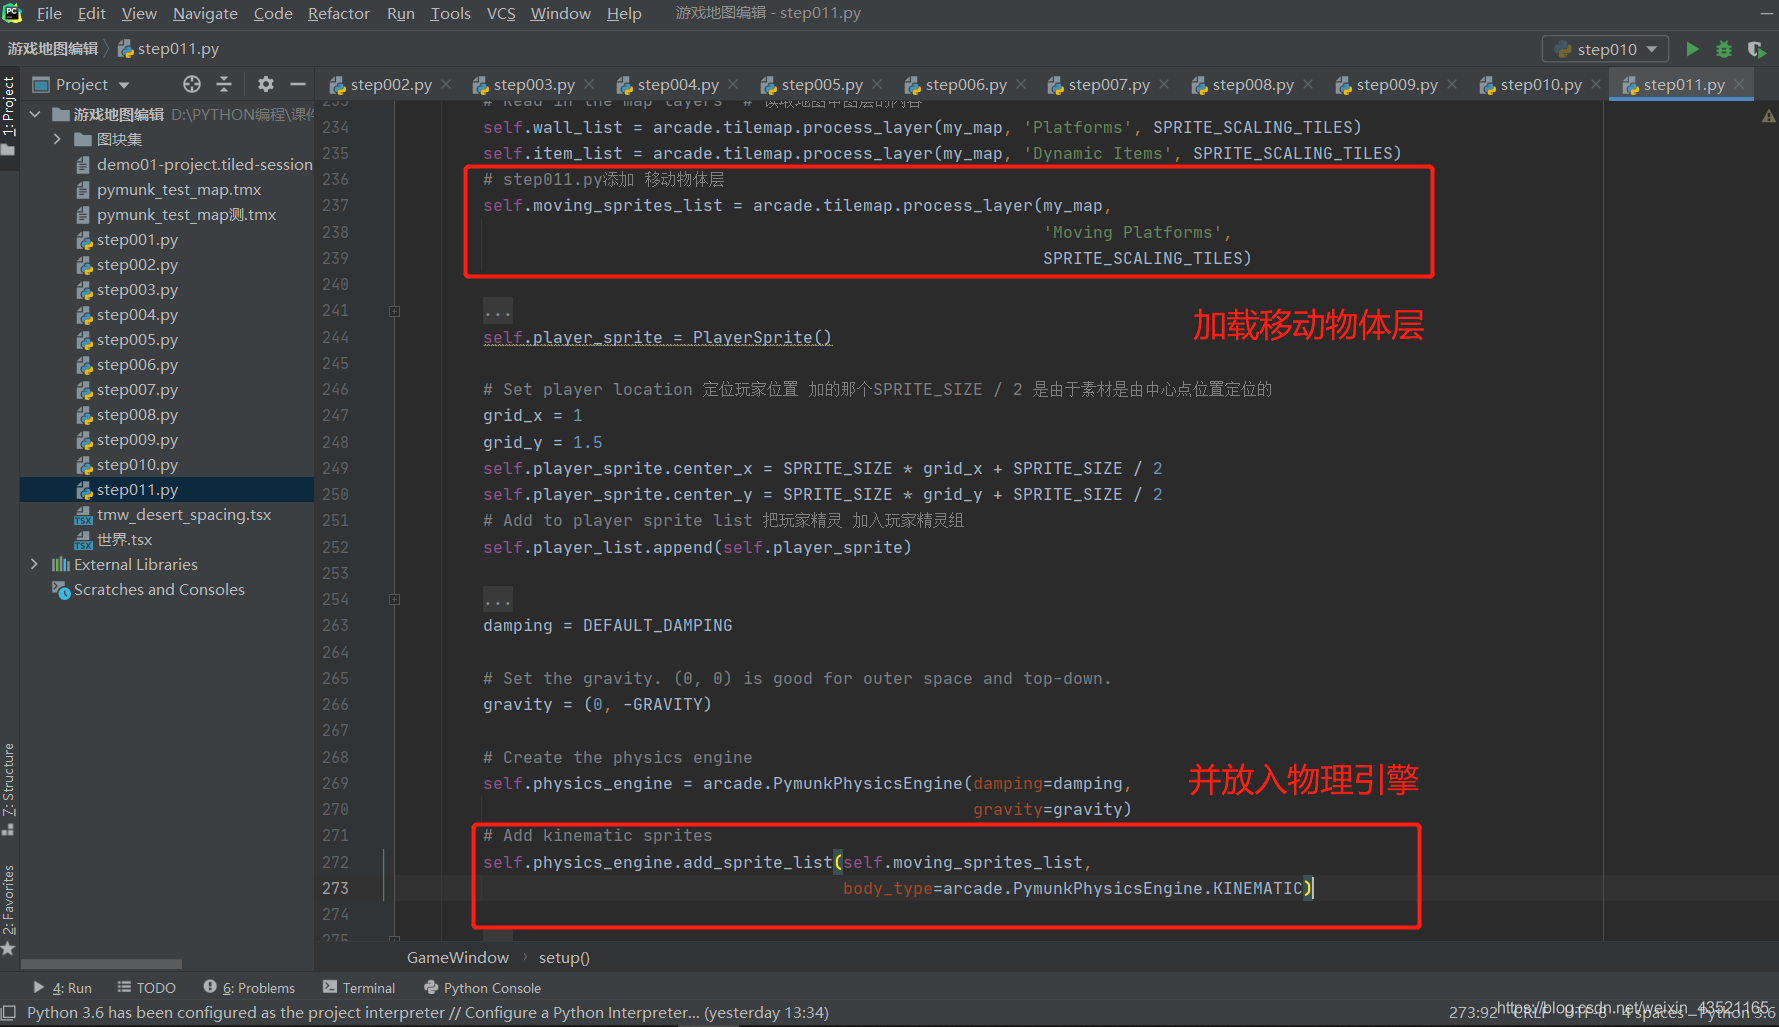1779x1027 pixels.
Task: Open the Python Console tool window
Action: coord(482,987)
